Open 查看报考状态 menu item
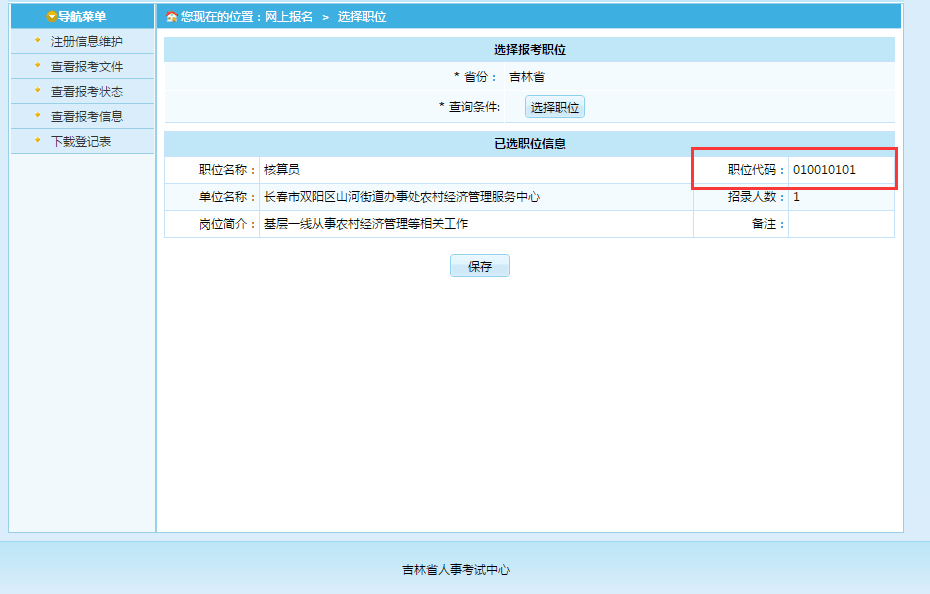Screen dimensions: 930x594 (x=87, y=91)
